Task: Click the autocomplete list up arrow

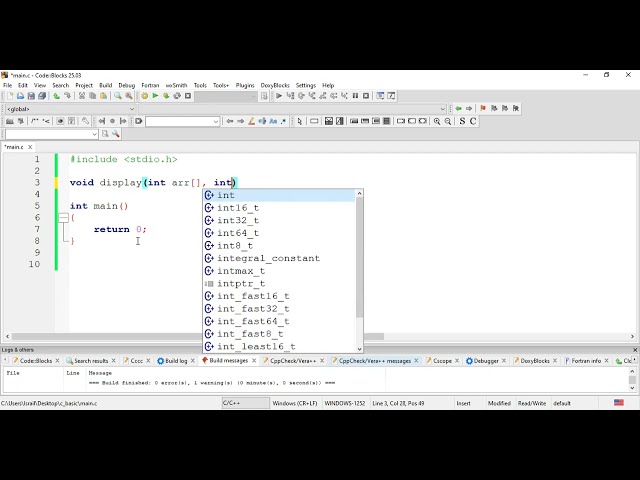Action: click(360, 193)
